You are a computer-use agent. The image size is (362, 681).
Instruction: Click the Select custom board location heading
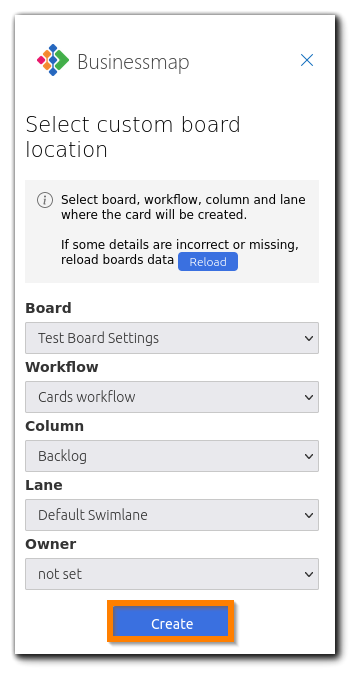tap(133, 137)
